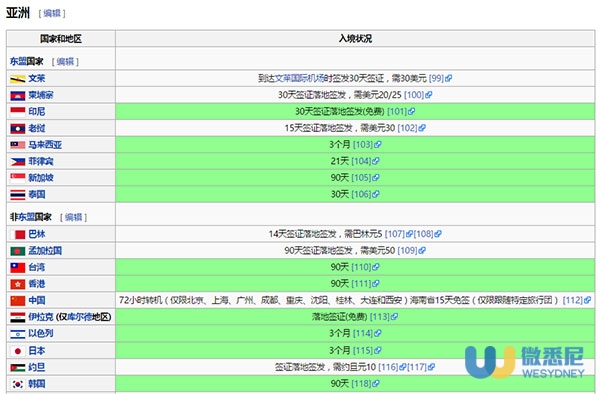Open reference link [111]

pos(361,283)
